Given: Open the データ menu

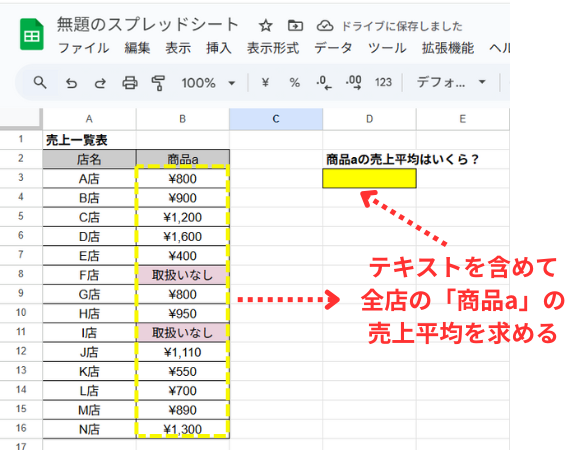Looking at the screenshot, I should (333, 48).
